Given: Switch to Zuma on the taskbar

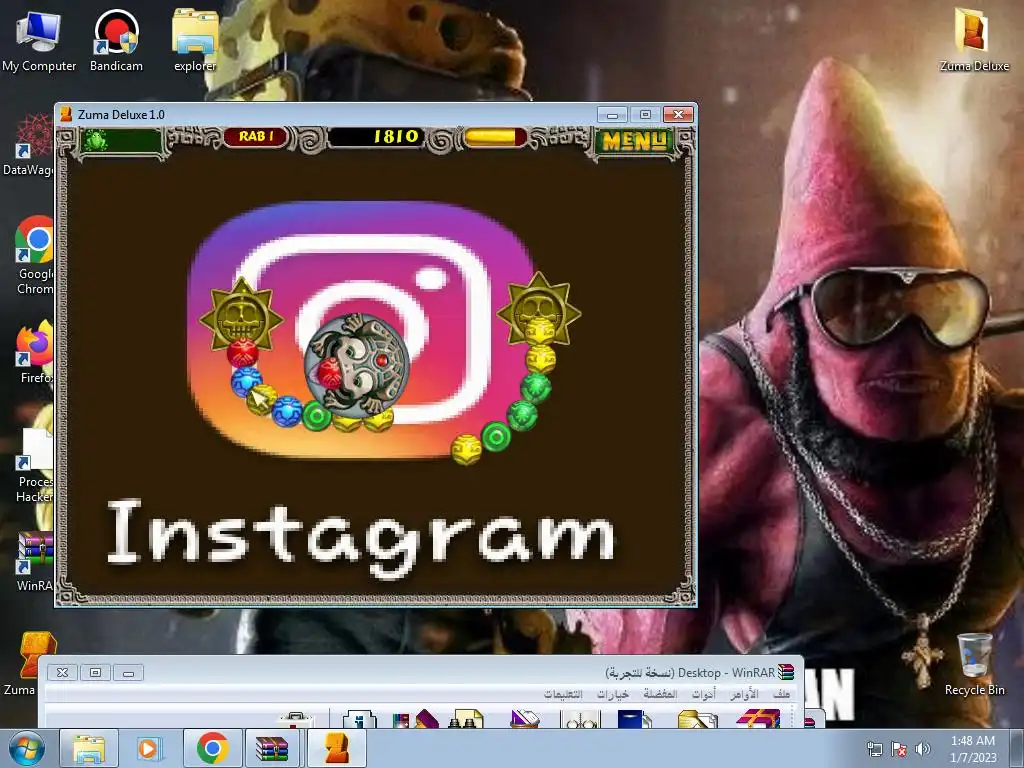Looking at the screenshot, I should pos(336,748).
